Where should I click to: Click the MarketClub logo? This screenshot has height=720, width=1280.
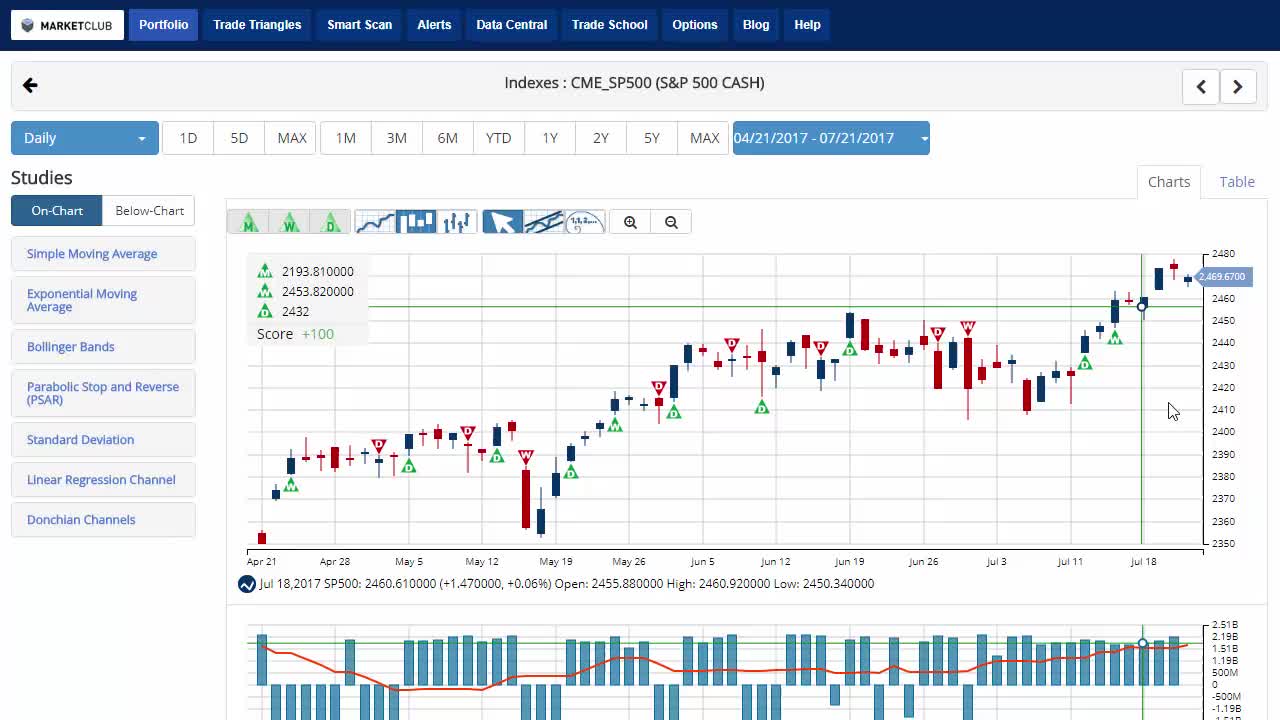67,25
